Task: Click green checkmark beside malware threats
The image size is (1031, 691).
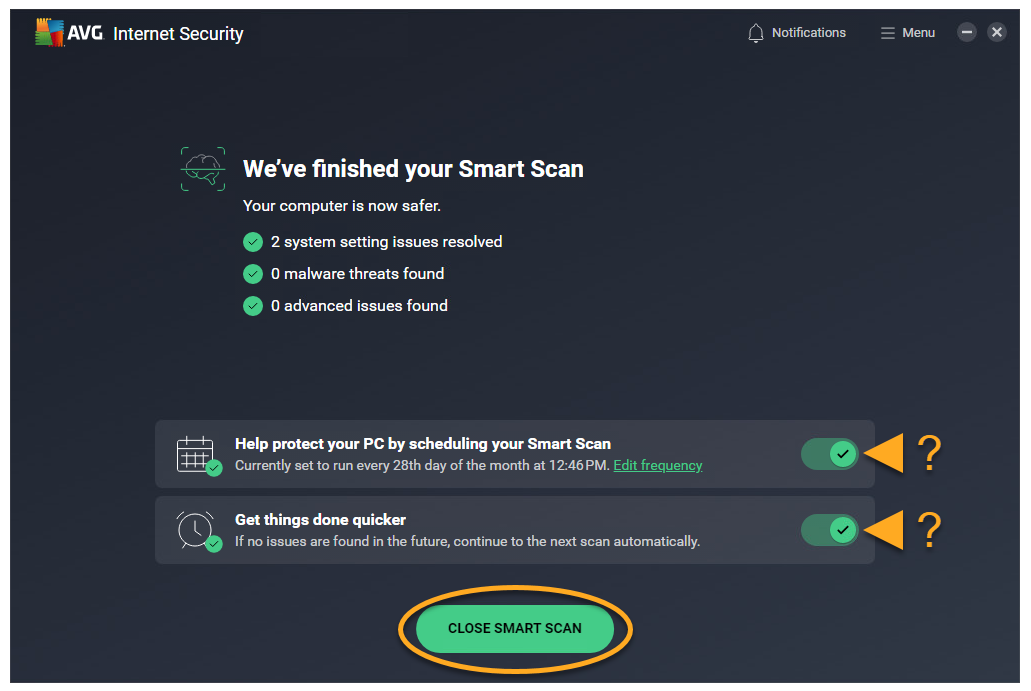Action: 253,274
